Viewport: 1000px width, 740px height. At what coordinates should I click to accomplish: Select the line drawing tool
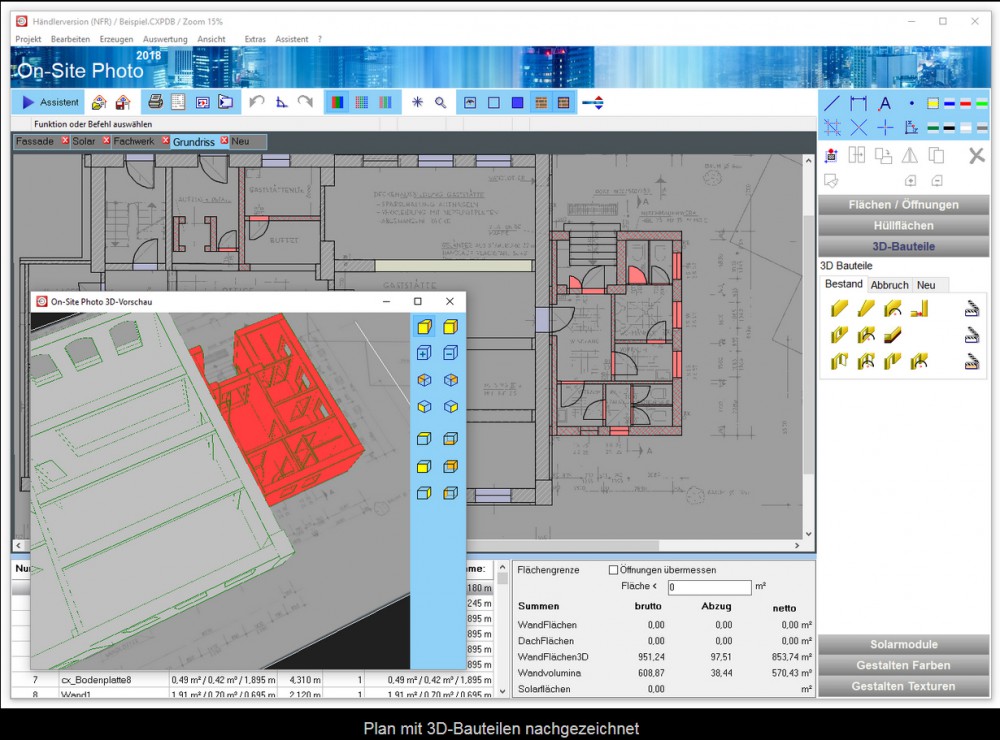832,103
